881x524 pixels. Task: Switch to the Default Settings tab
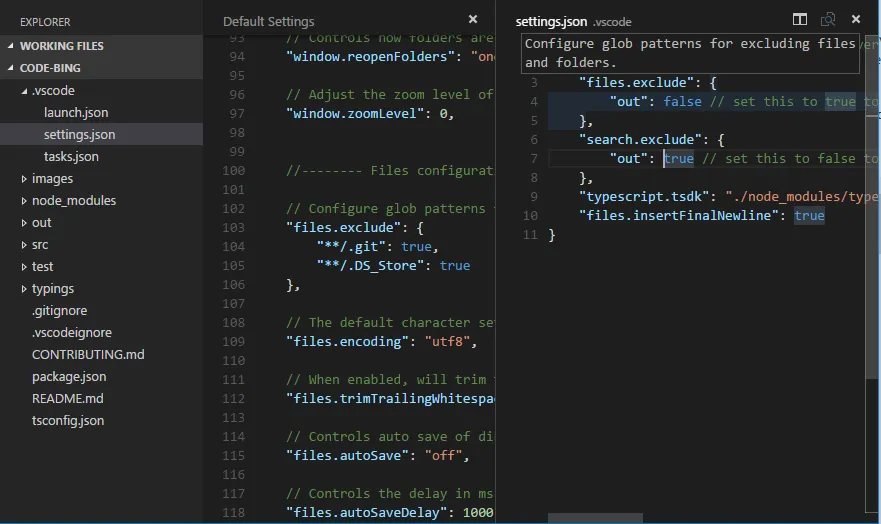[269, 21]
